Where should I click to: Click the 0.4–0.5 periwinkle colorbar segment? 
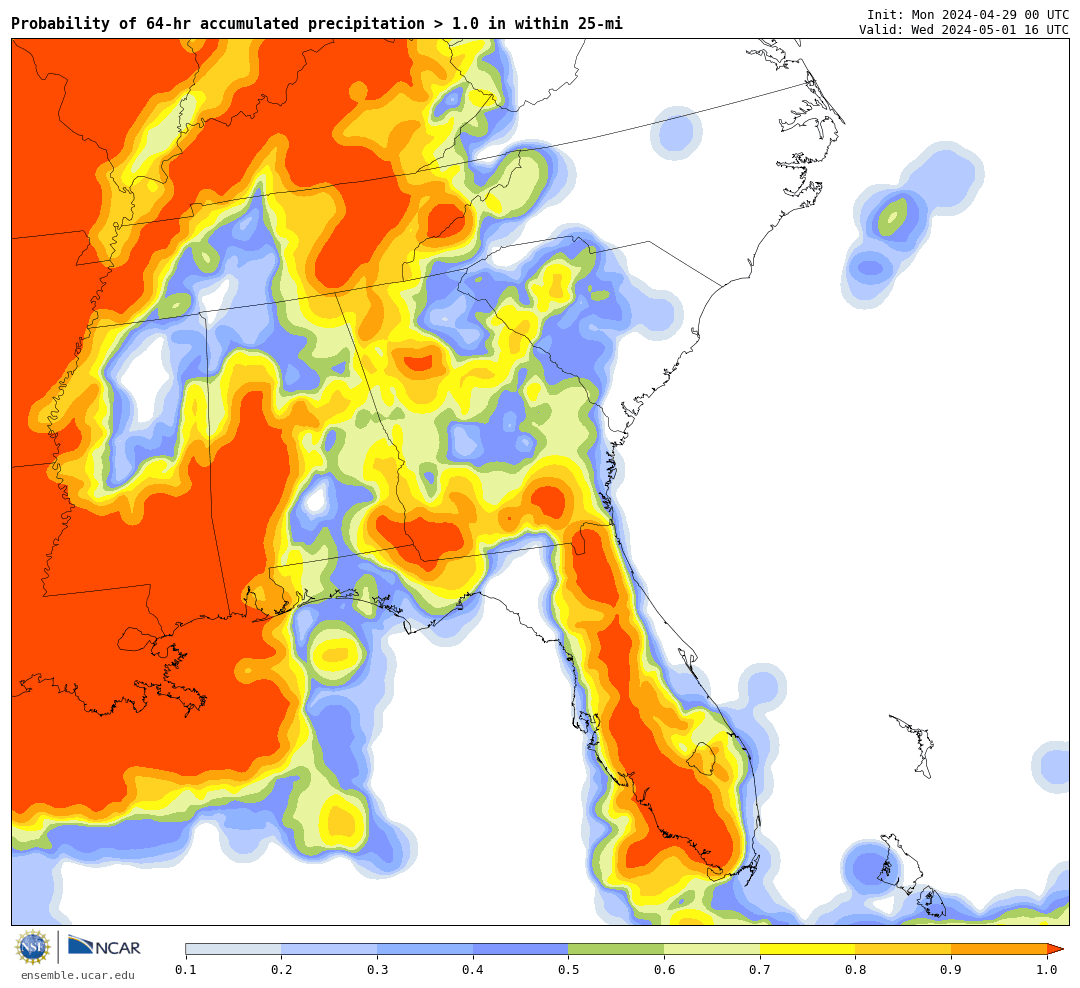tap(521, 949)
